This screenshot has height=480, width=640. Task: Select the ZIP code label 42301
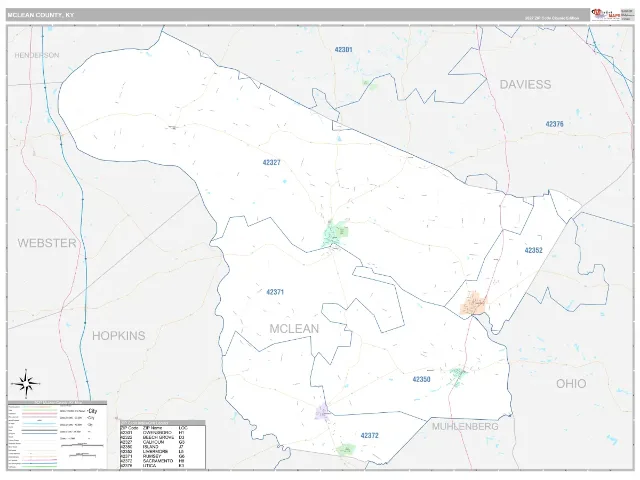[x=343, y=49]
